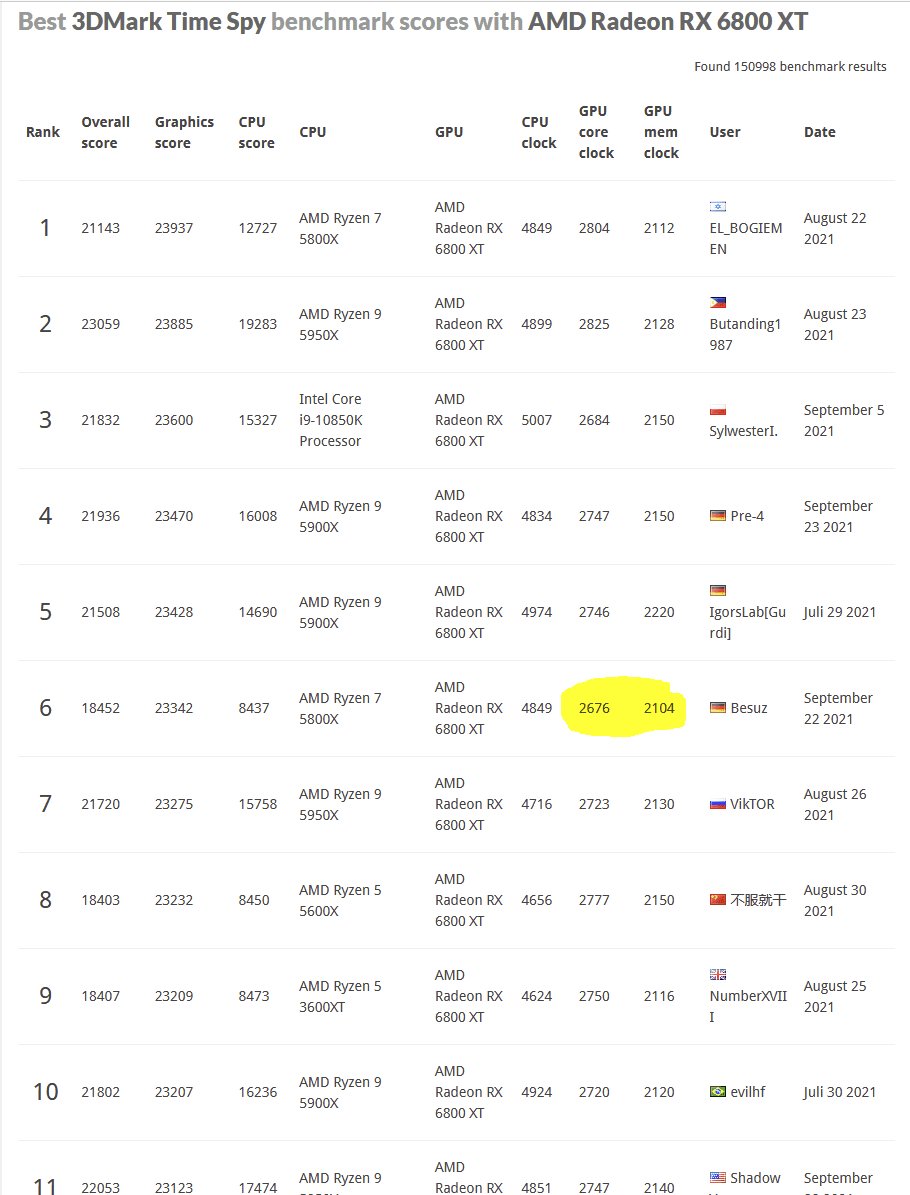
Task: Click the Intel Core i9-10850K Processor entry
Action: click(331, 420)
